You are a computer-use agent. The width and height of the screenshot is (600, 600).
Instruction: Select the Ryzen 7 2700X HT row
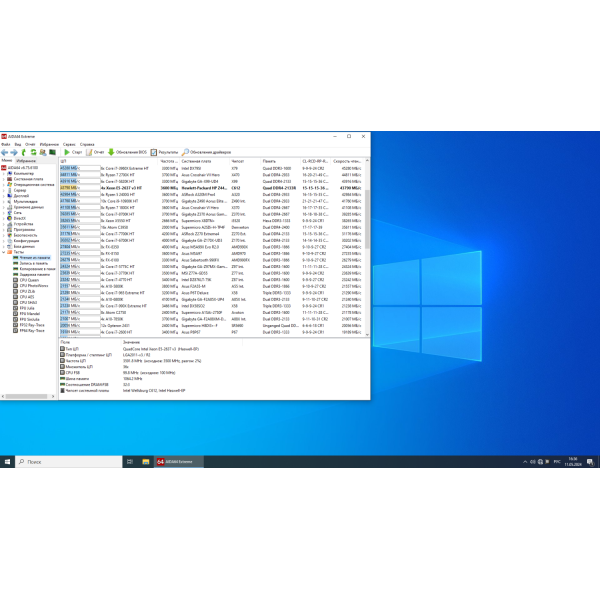pyautogui.click(x=212, y=175)
